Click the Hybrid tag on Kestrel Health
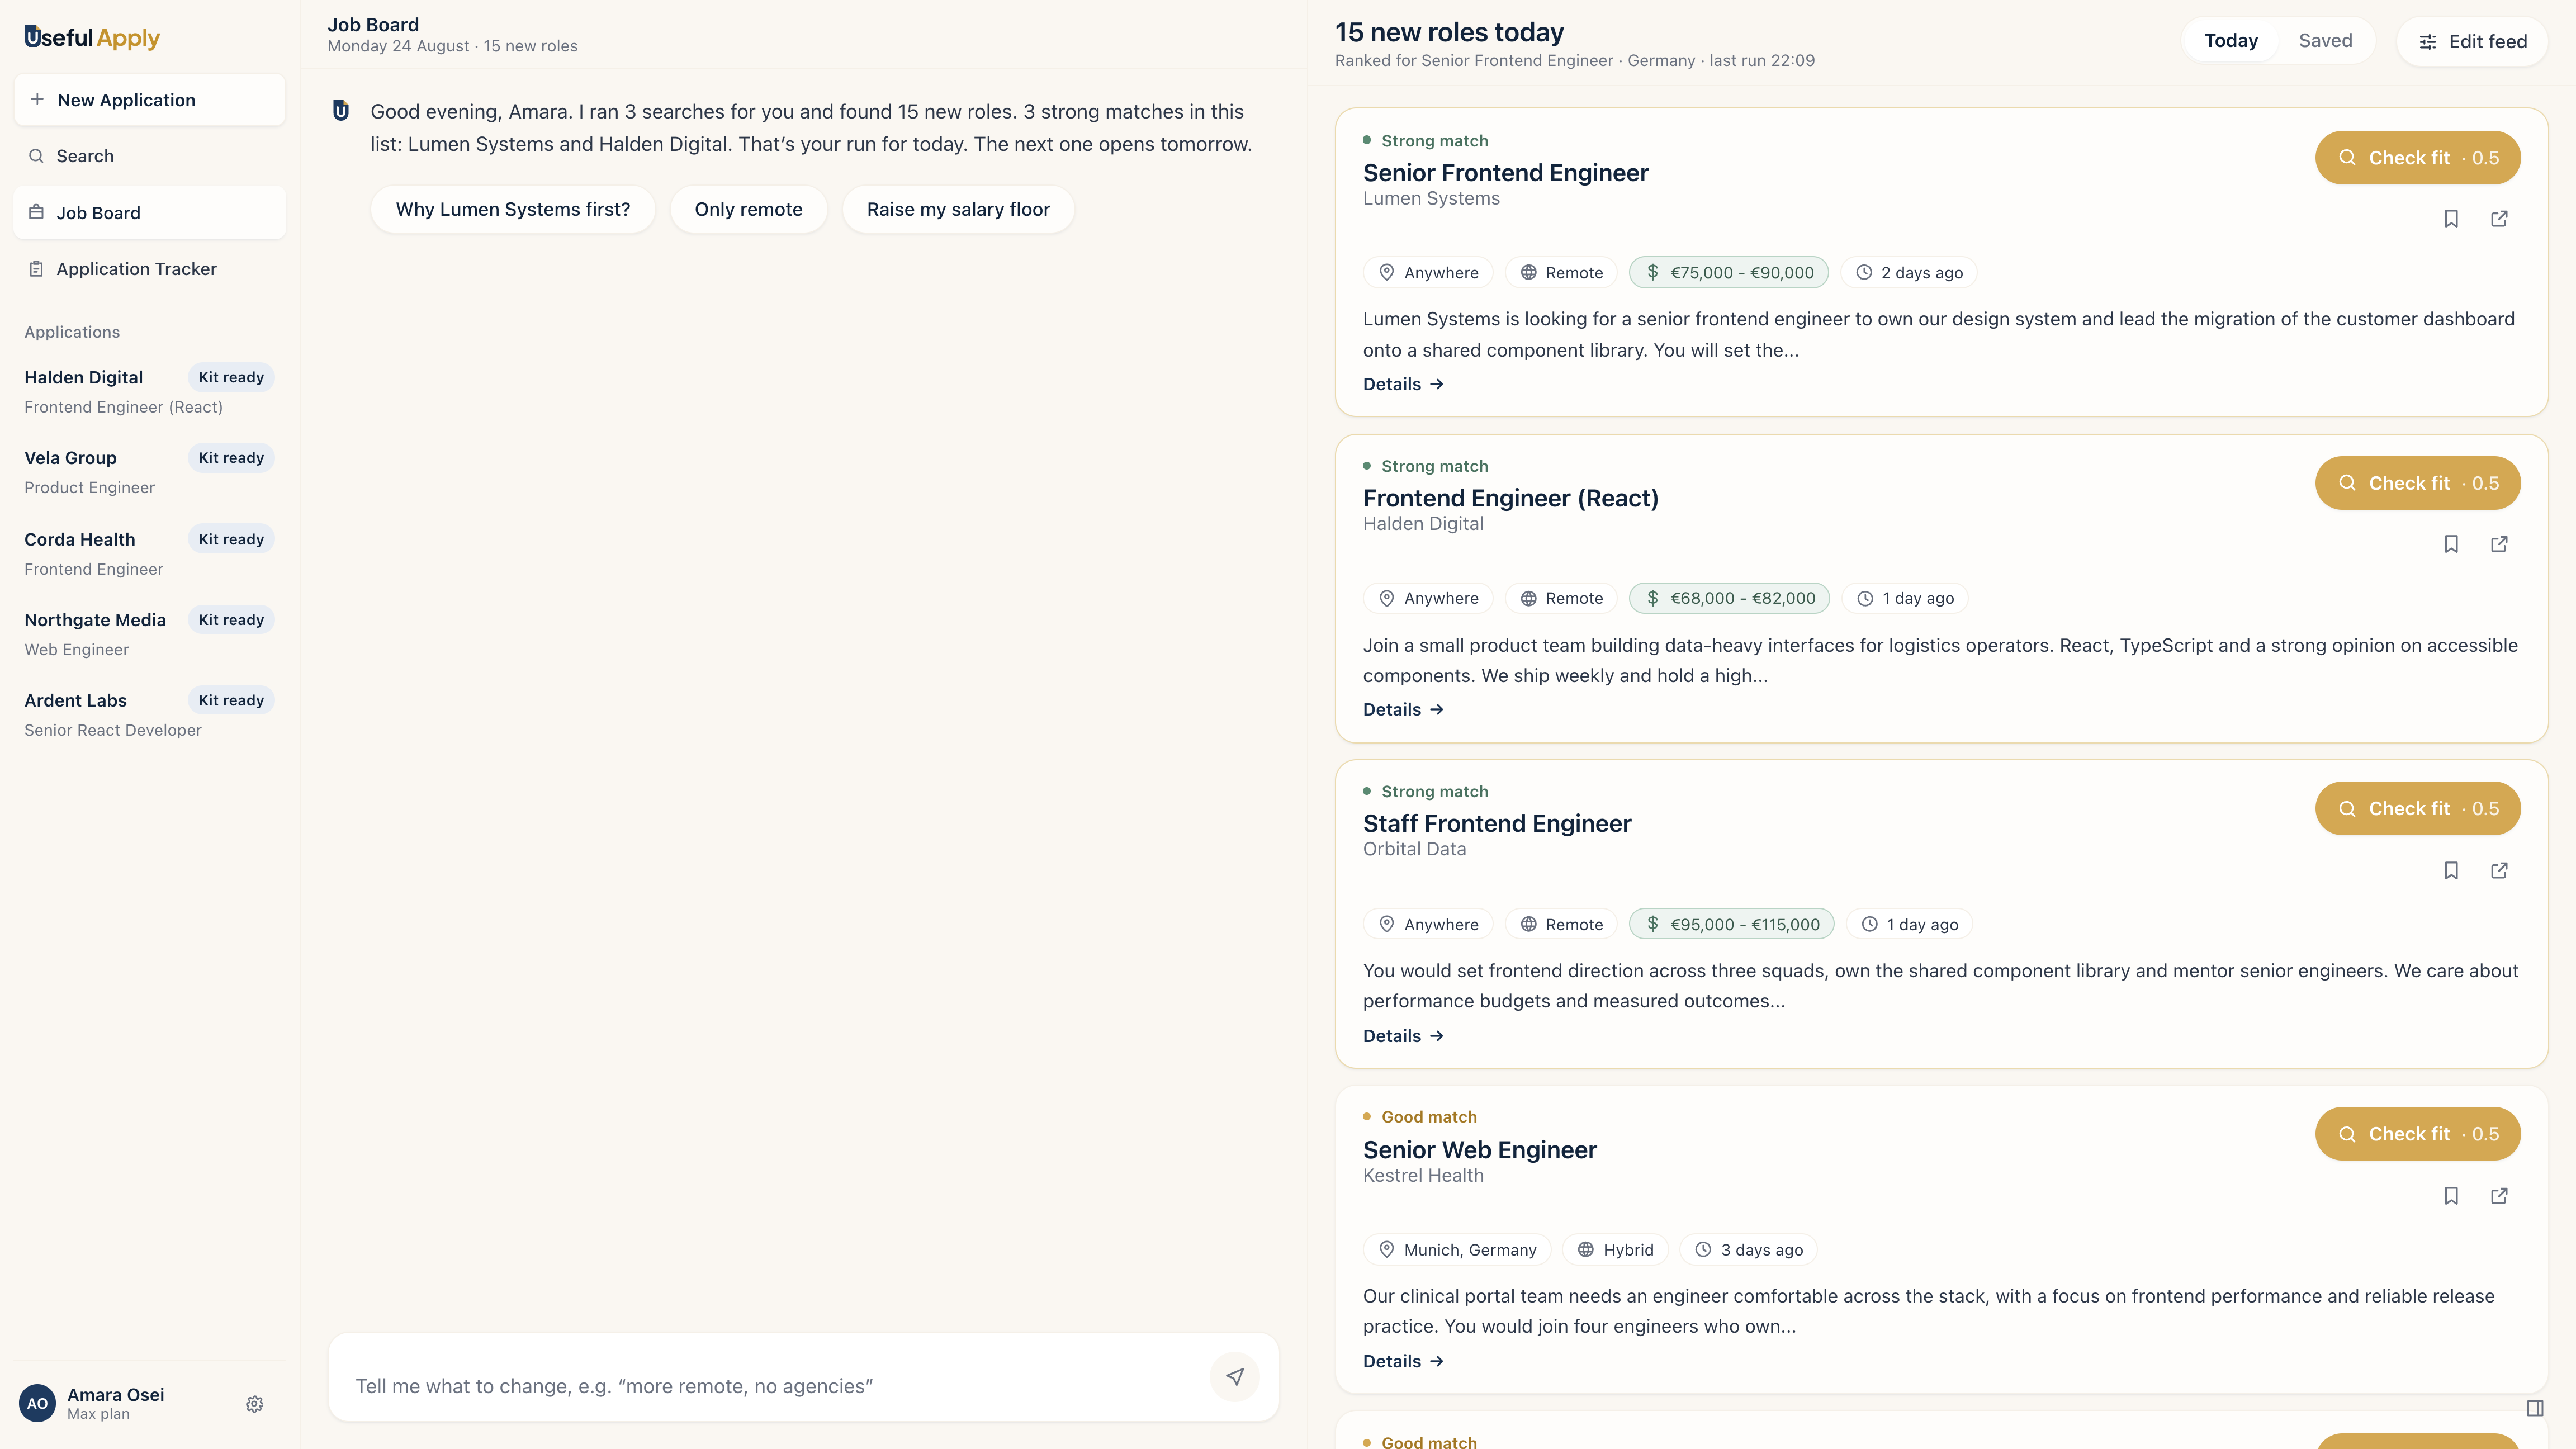This screenshot has height=1449, width=2576. click(x=1615, y=1250)
